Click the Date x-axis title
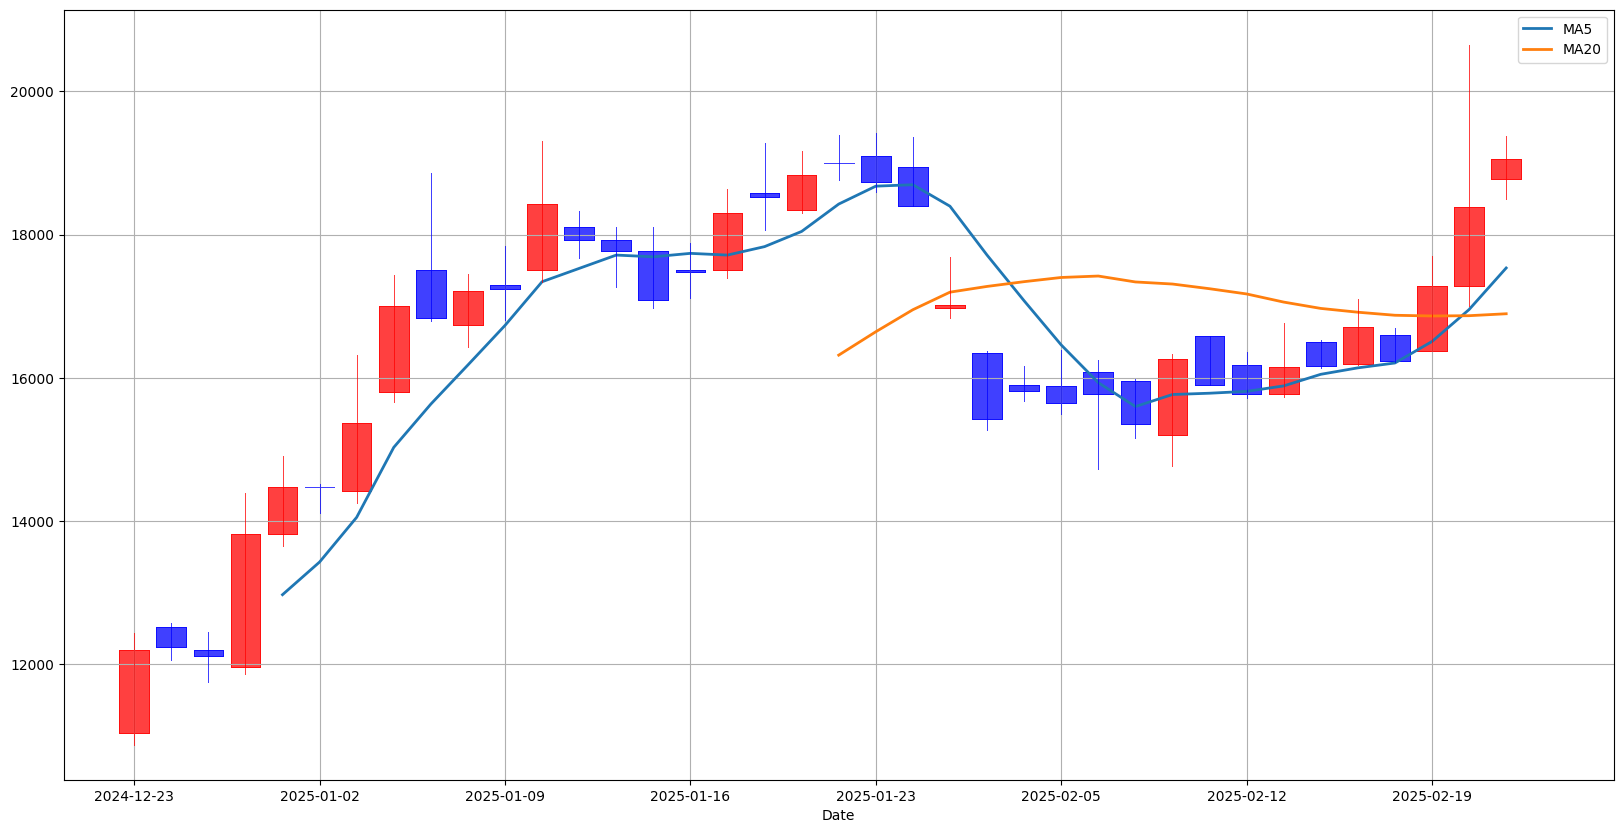 click(x=838, y=816)
